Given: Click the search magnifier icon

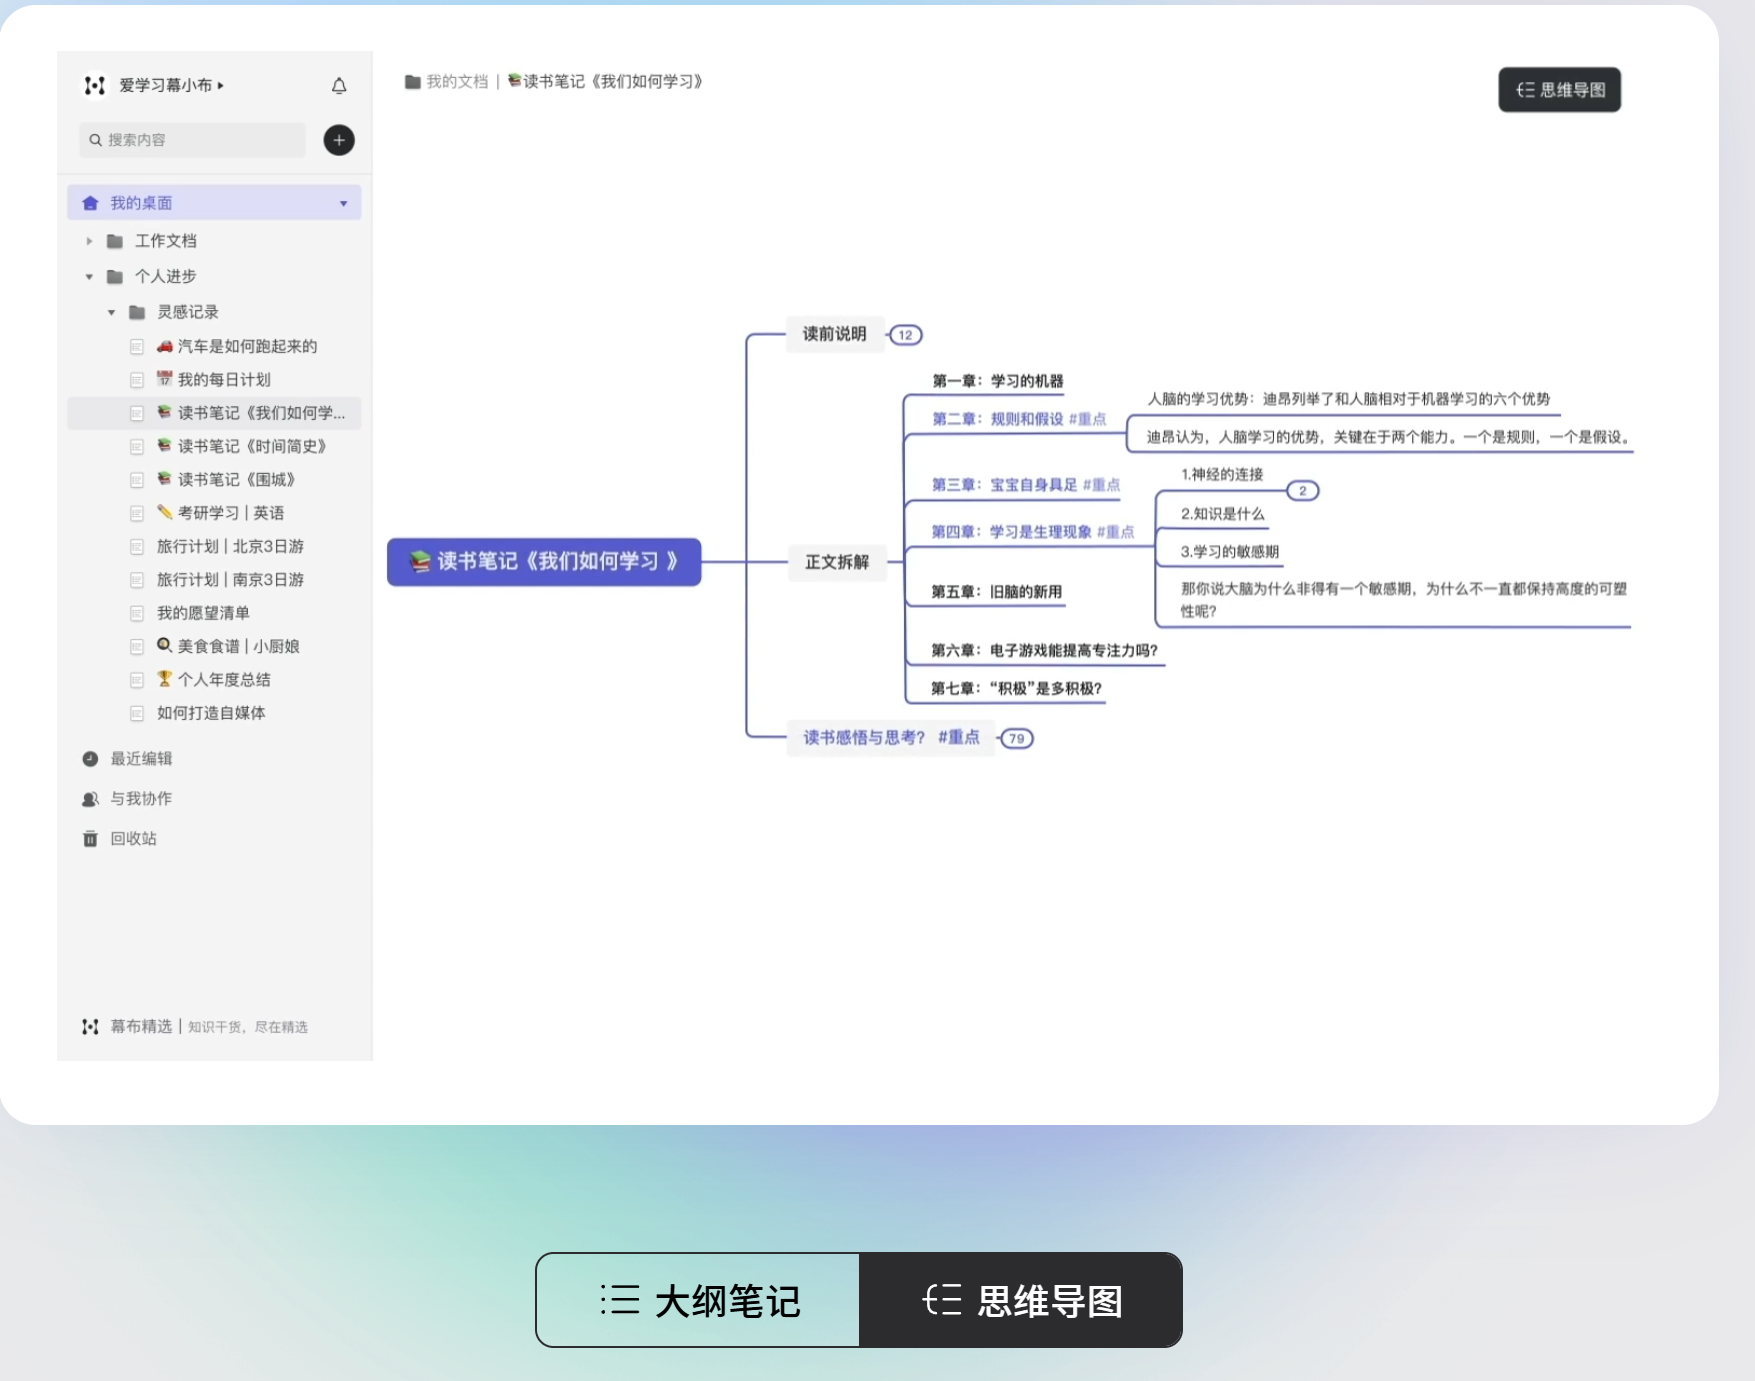Looking at the screenshot, I should [x=95, y=140].
